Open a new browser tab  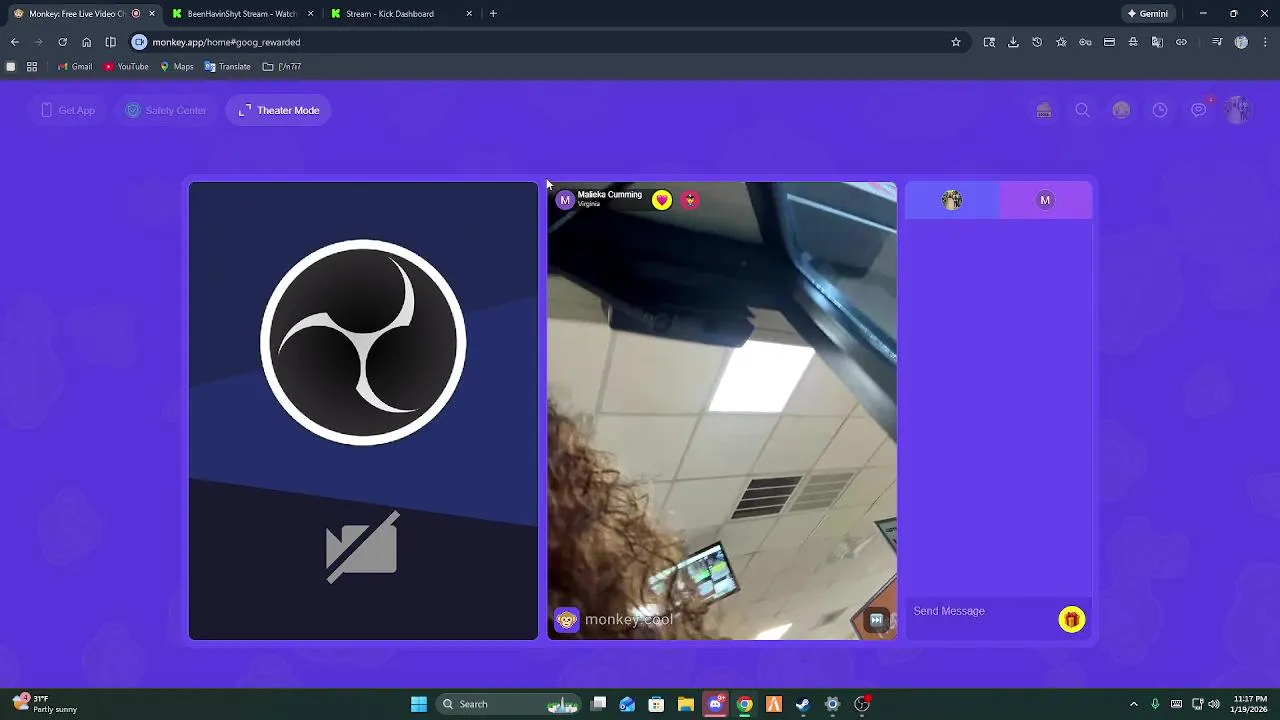(x=493, y=14)
